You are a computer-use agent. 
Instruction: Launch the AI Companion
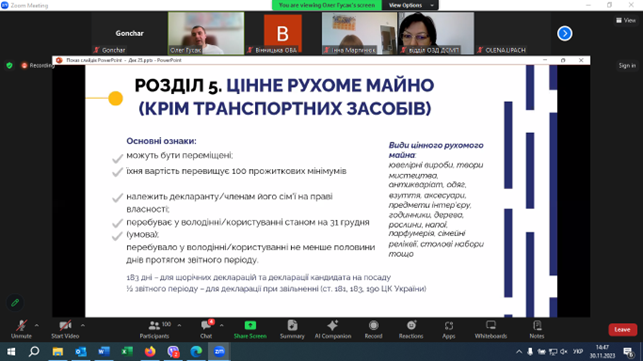point(333,329)
